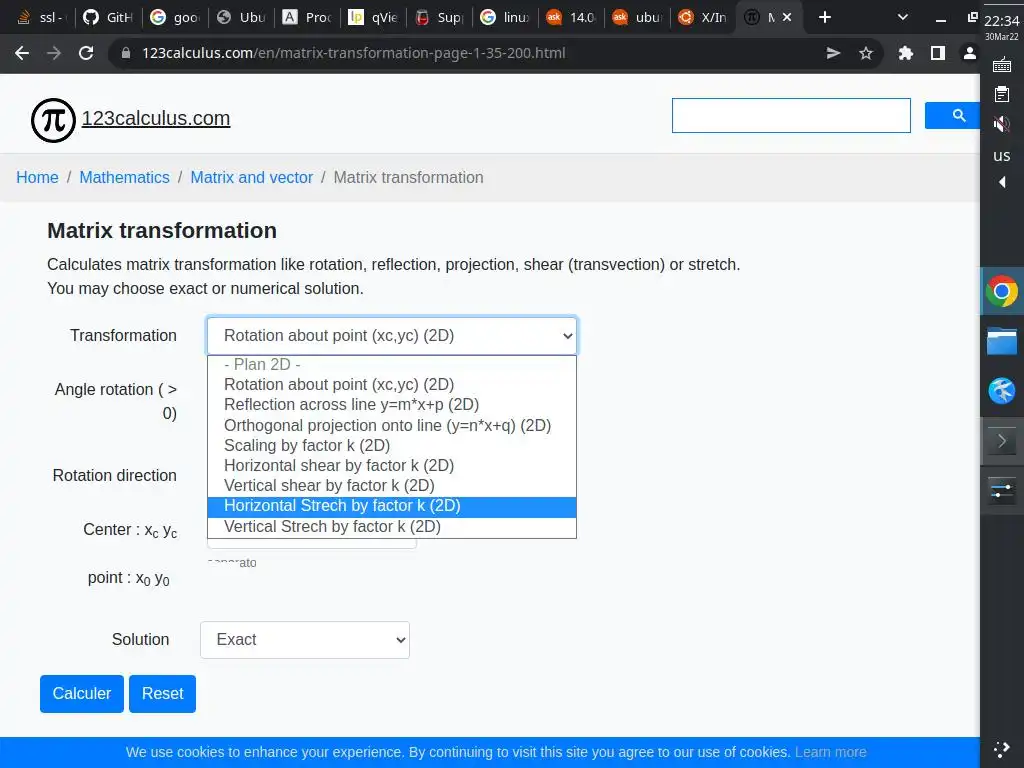Click the browser forward arrow
This screenshot has width=1024, height=768.
click(54, 53)
